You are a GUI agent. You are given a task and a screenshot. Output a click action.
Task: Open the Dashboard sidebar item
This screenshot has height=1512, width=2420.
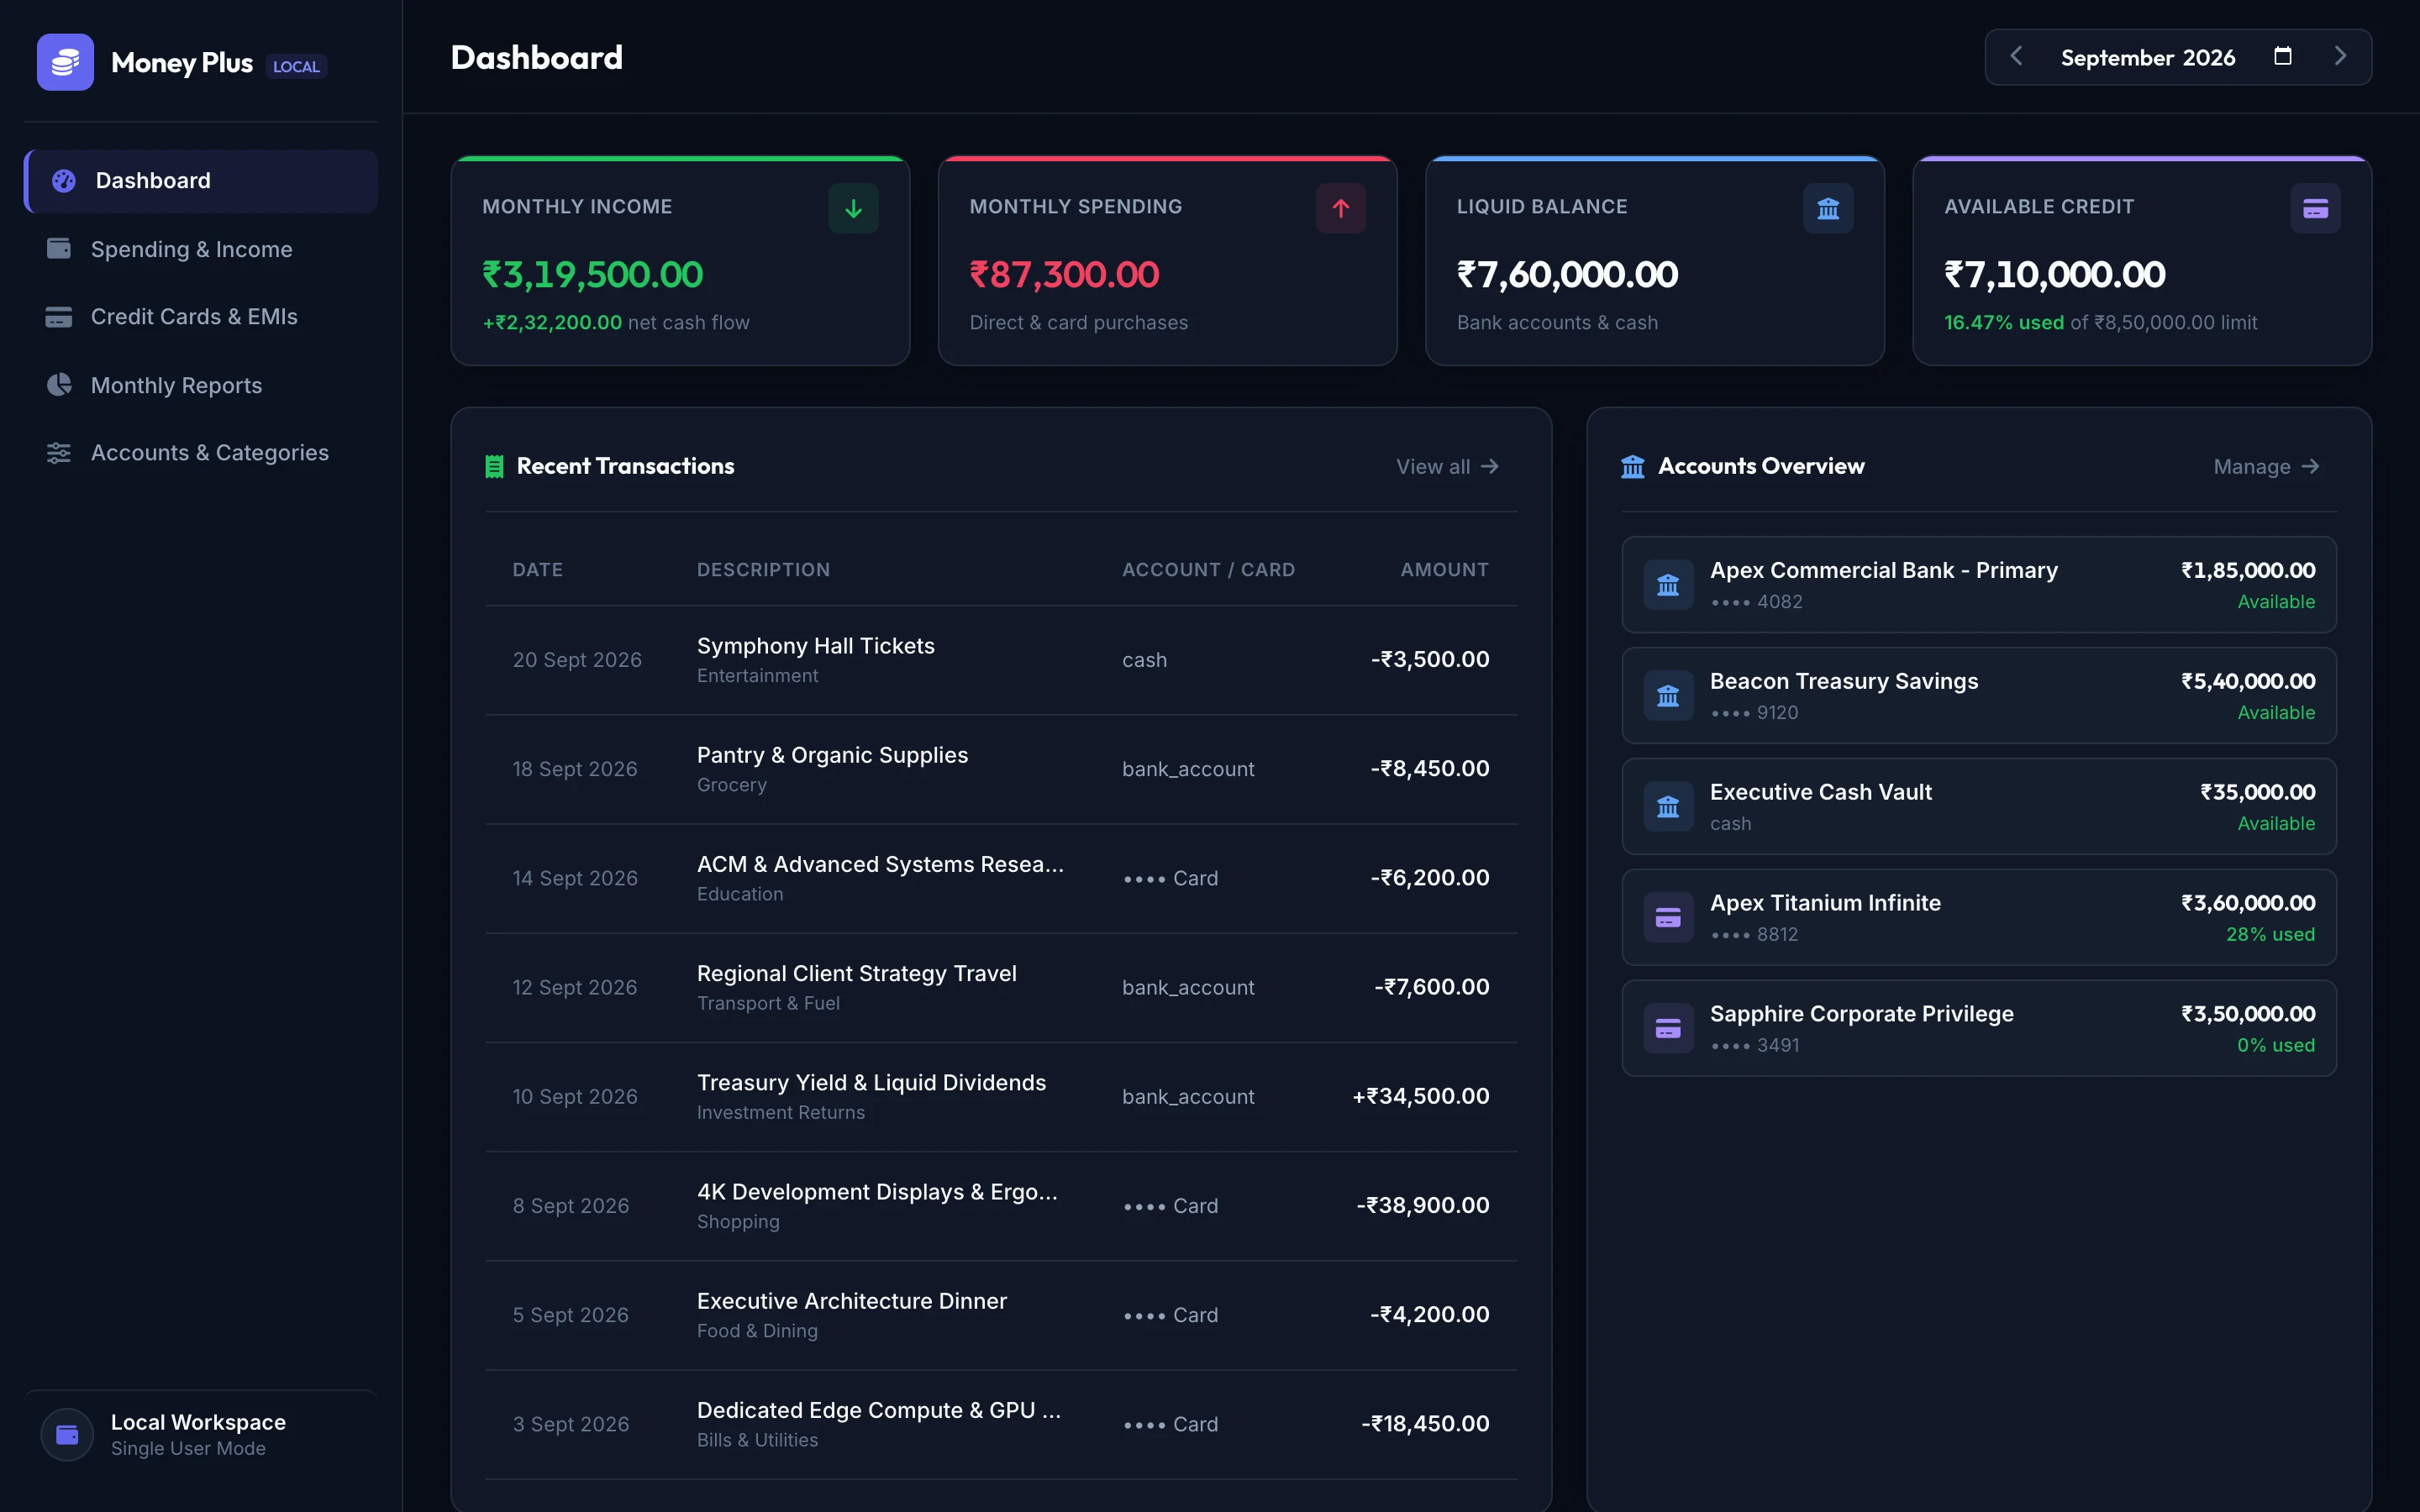(201, 181)
